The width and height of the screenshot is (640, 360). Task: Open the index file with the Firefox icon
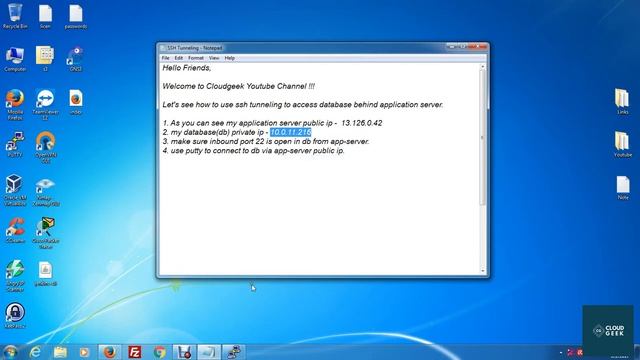(76, 102)
